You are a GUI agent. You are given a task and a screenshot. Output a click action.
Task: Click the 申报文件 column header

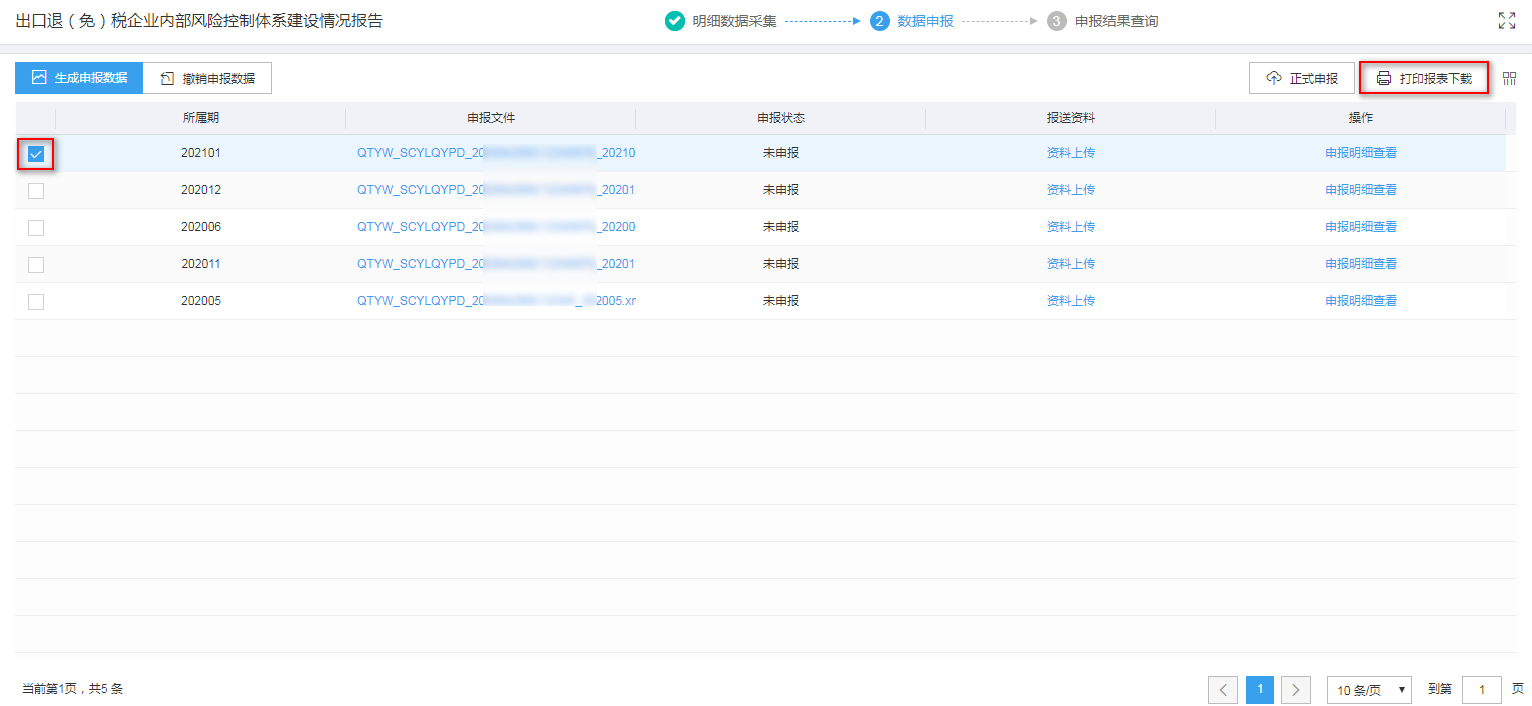[x=491, y=118]
